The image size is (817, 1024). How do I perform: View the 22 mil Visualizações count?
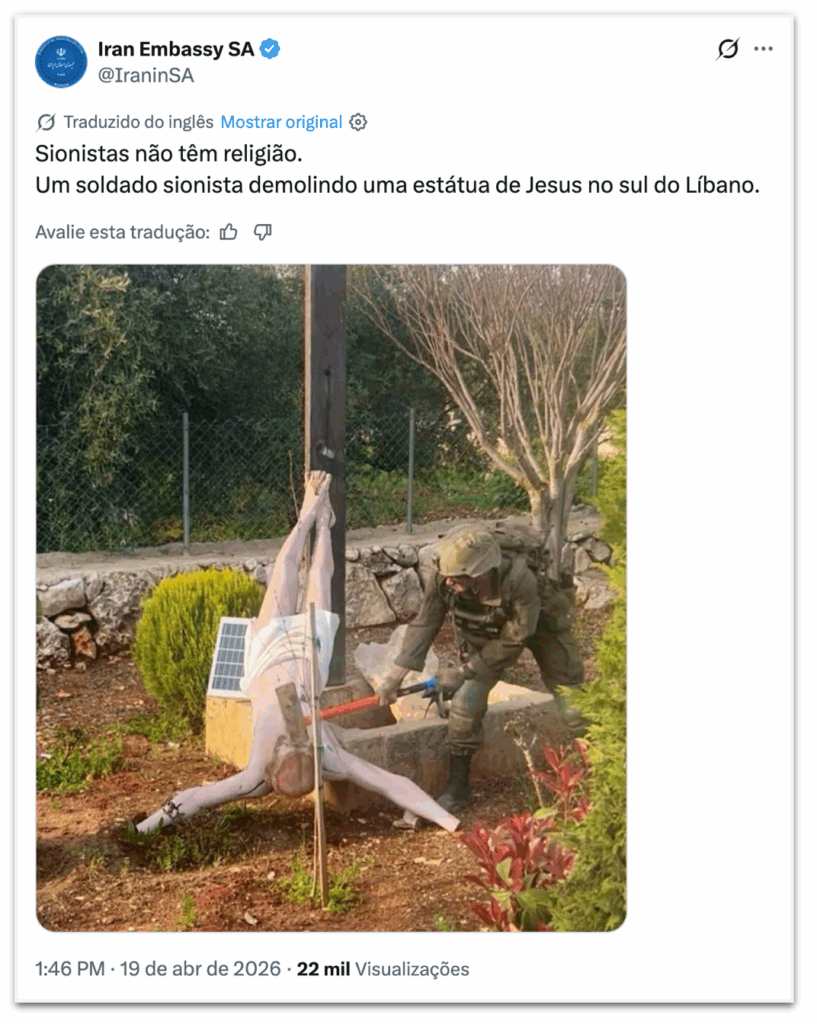(383, 969)
